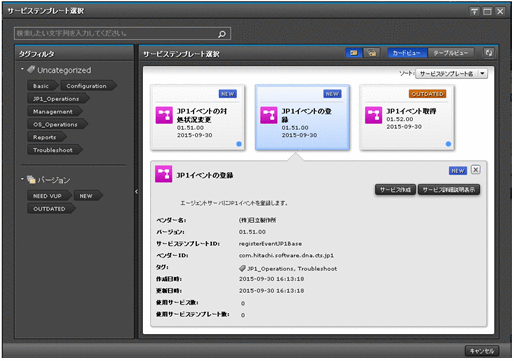This screenshot has height=361, width=514.
Task: Collapse the tag filter pane with arrow handle
Action: click(x=136, y=192)
